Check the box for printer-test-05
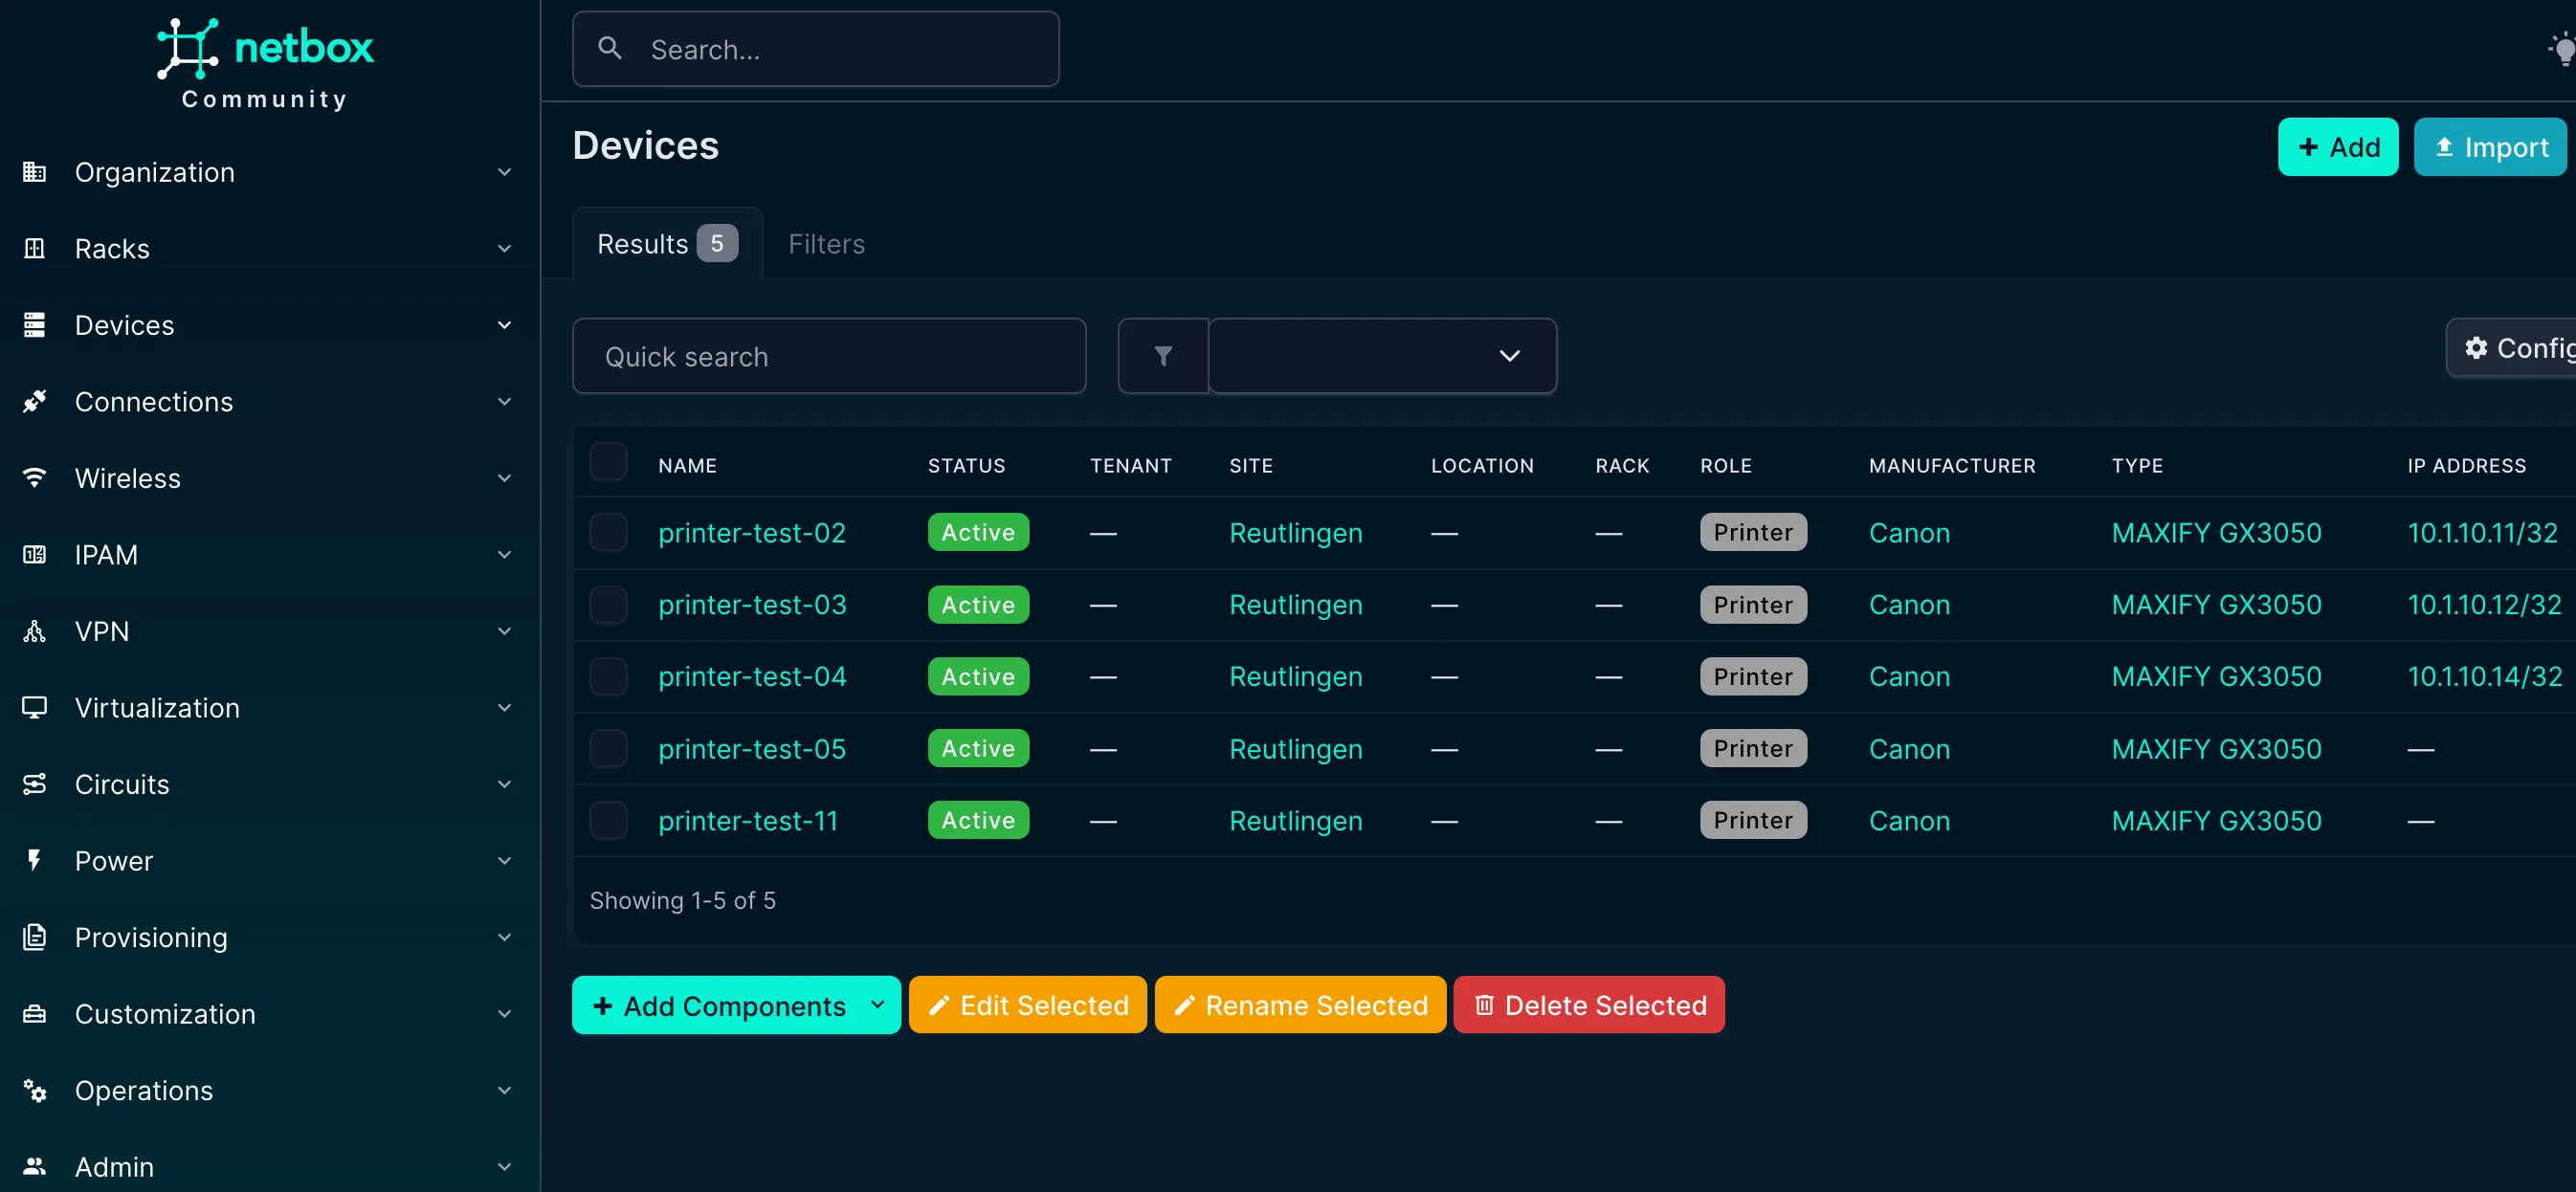 pyautogui.click(x=608, y=748)
